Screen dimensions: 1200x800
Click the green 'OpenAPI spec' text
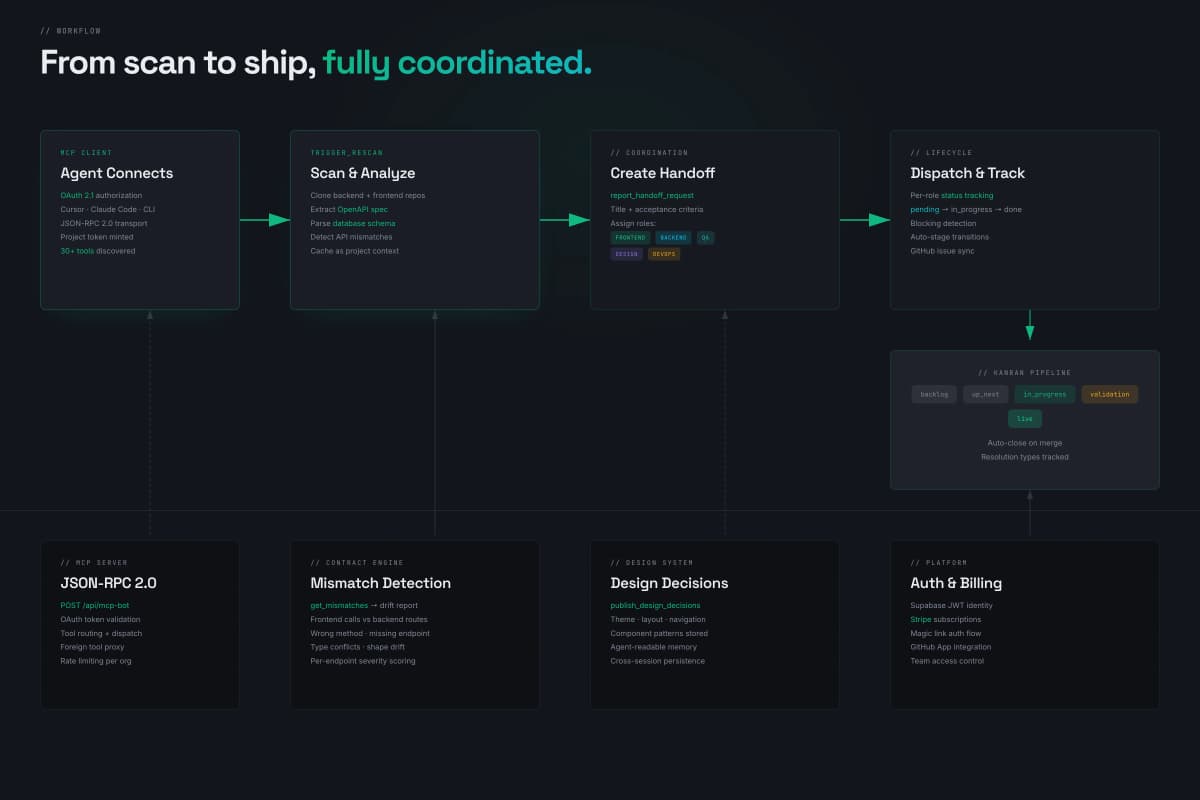coord(361,209)
